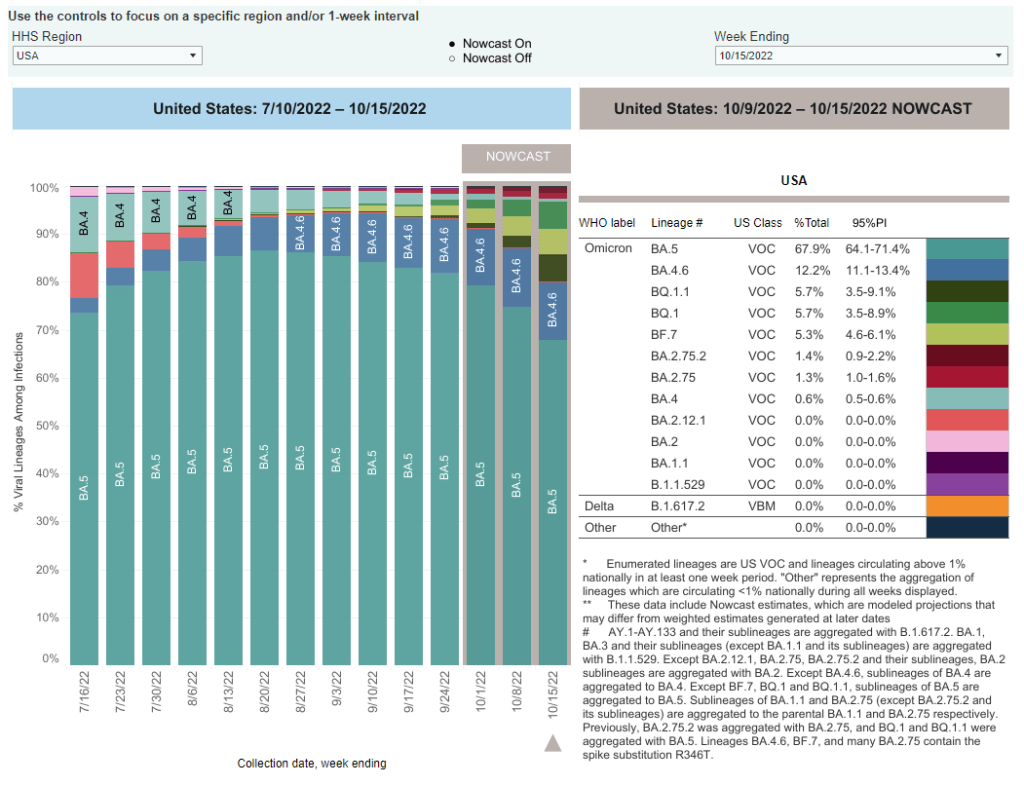The image size is (1024, 785).
Task: Select the Nowcast Off radio button
Action: pyautogui.click(x=453, y=58)
